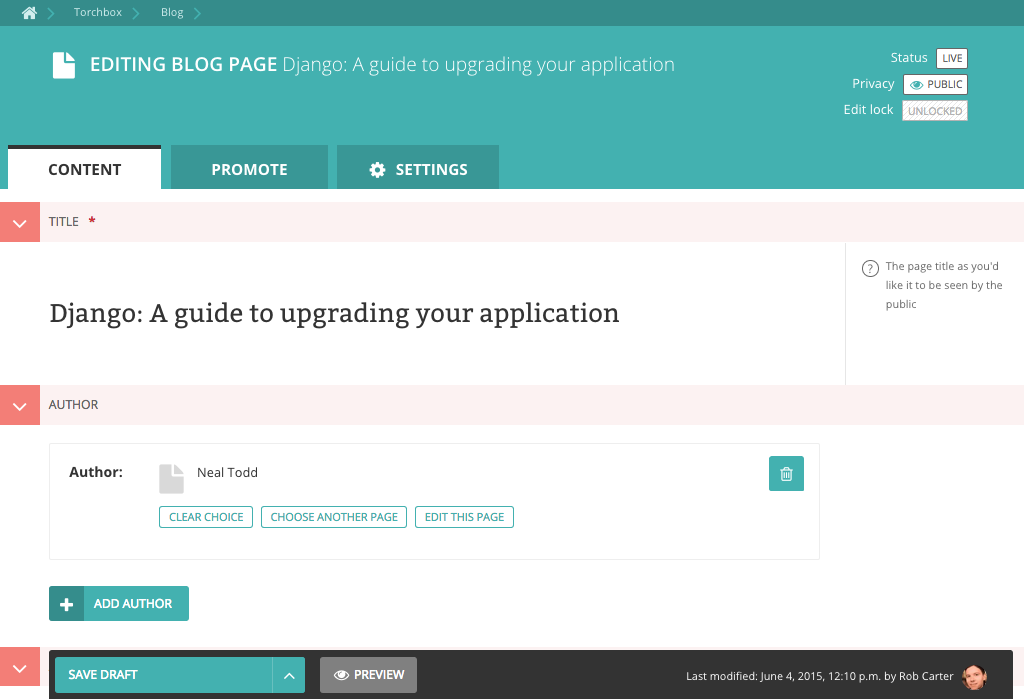Click Rob Carter's avatar thumbnail
1024x699 pixels.
[974, 677]
